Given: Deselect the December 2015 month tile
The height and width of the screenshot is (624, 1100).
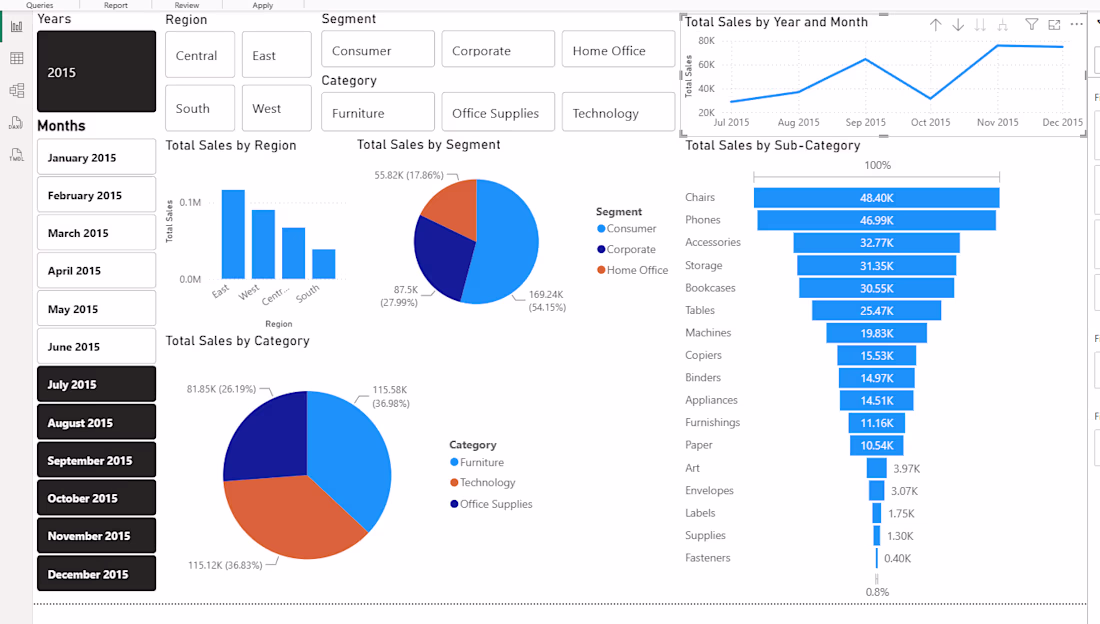Looking at the screenshot, I should [x=97, y=573].
